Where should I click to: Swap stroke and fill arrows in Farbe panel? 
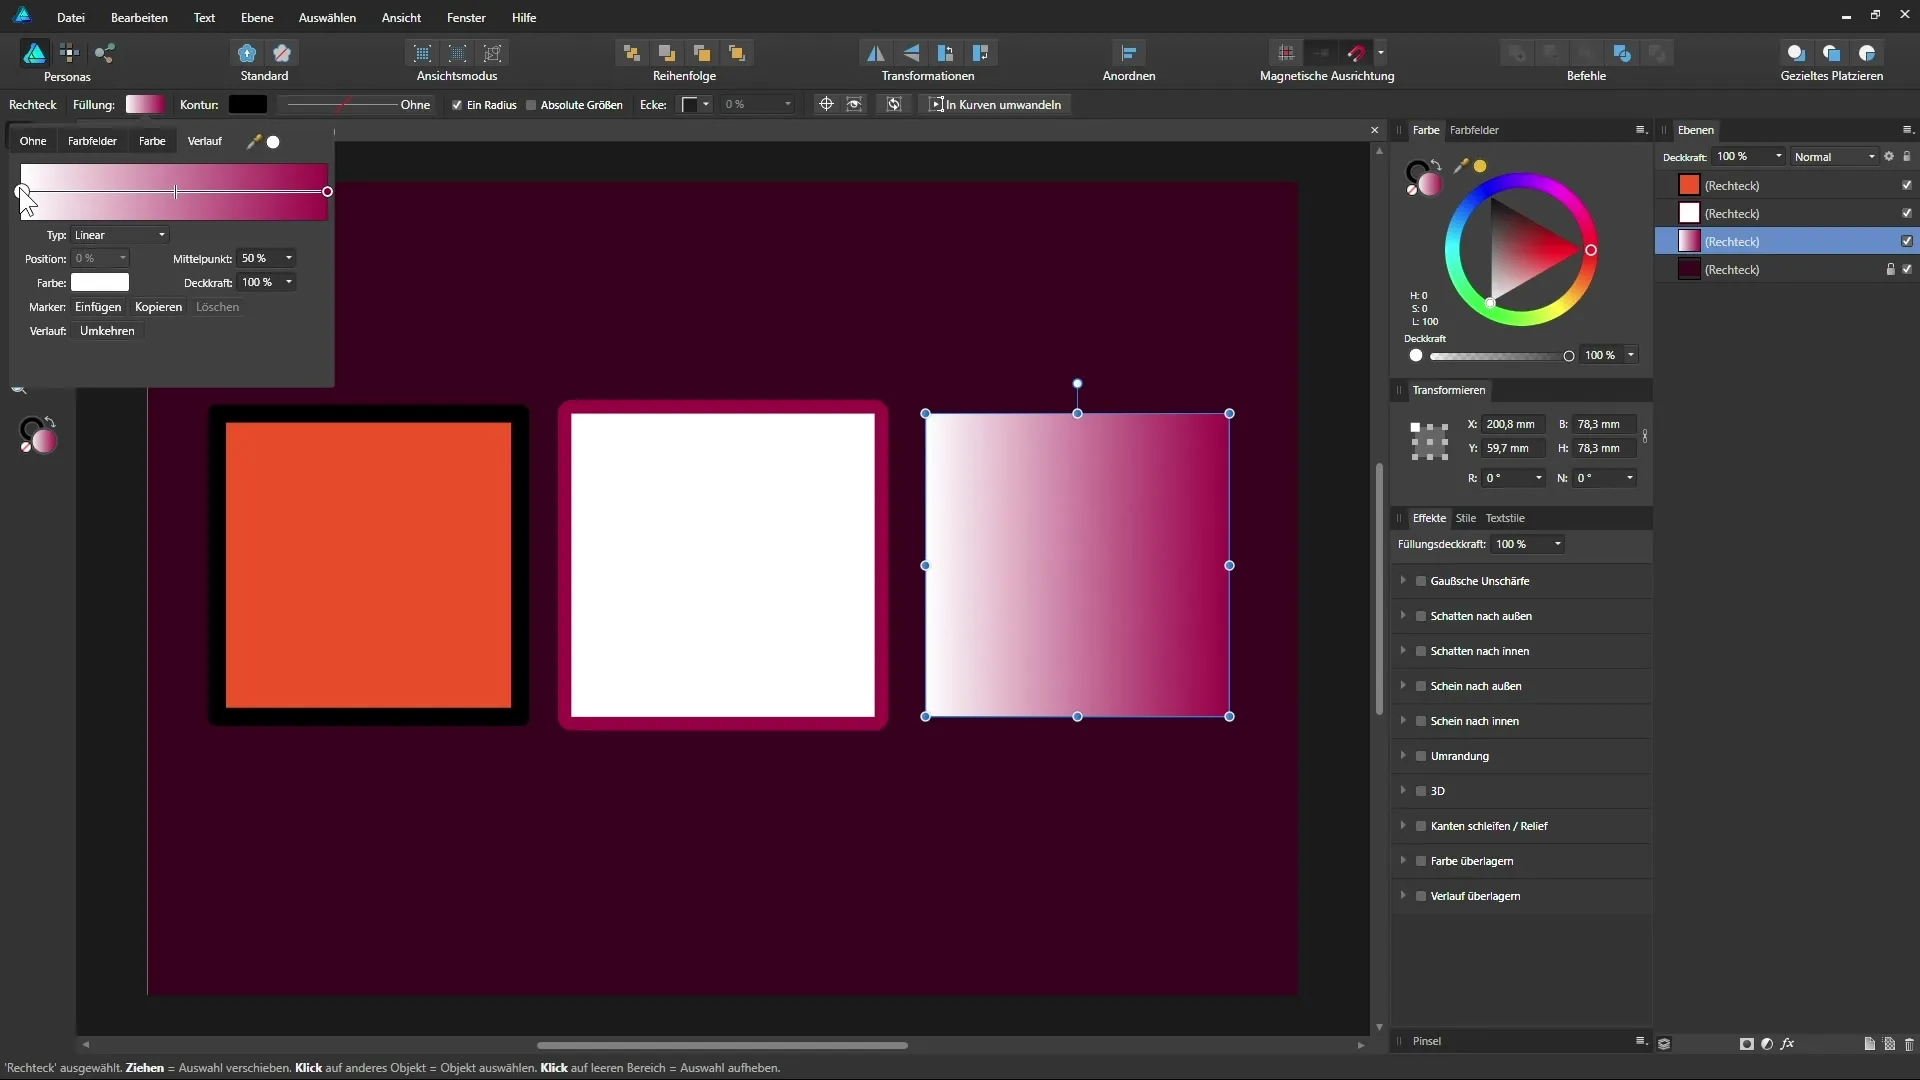pos(1436,164)
